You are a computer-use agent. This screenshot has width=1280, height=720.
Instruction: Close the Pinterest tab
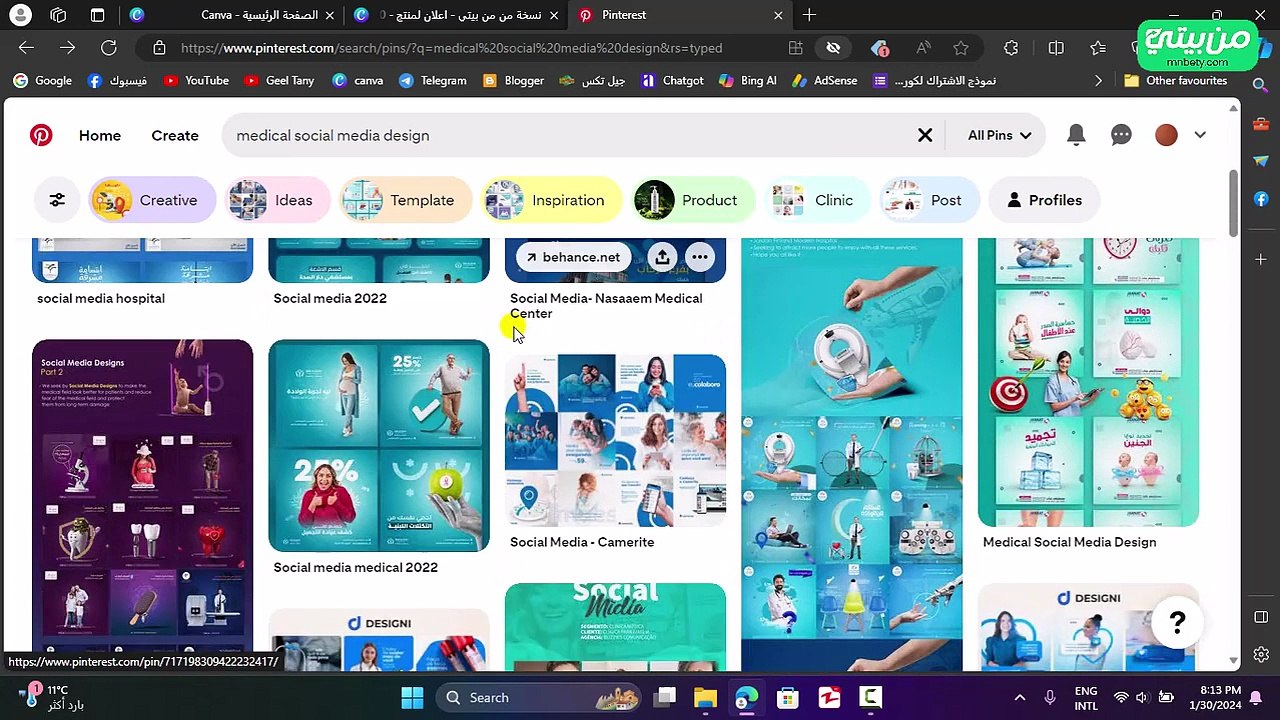point(778,15)
